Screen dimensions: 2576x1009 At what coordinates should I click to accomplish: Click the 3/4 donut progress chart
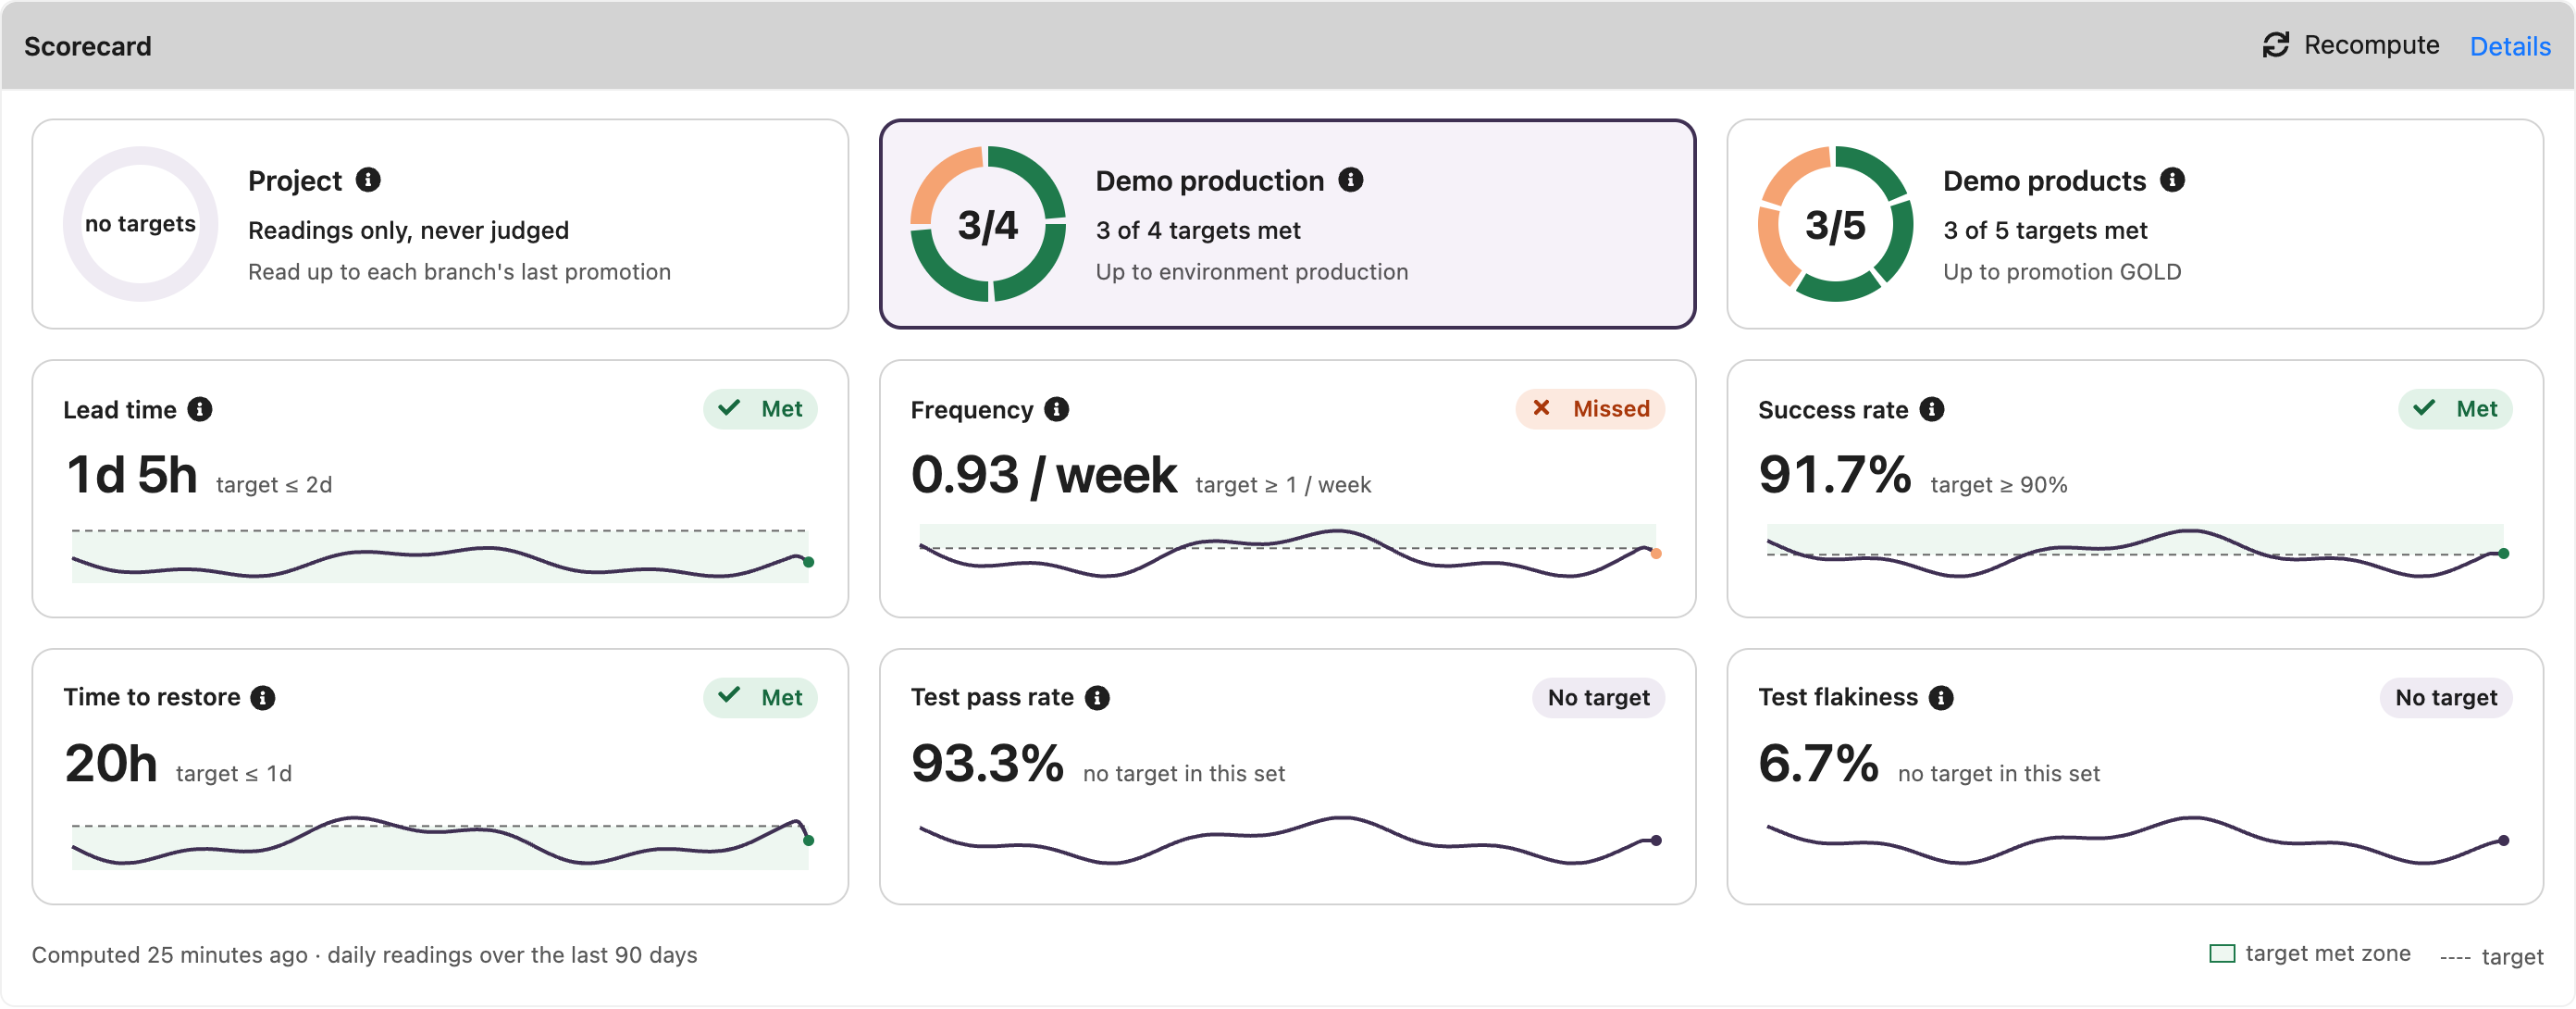988,224
